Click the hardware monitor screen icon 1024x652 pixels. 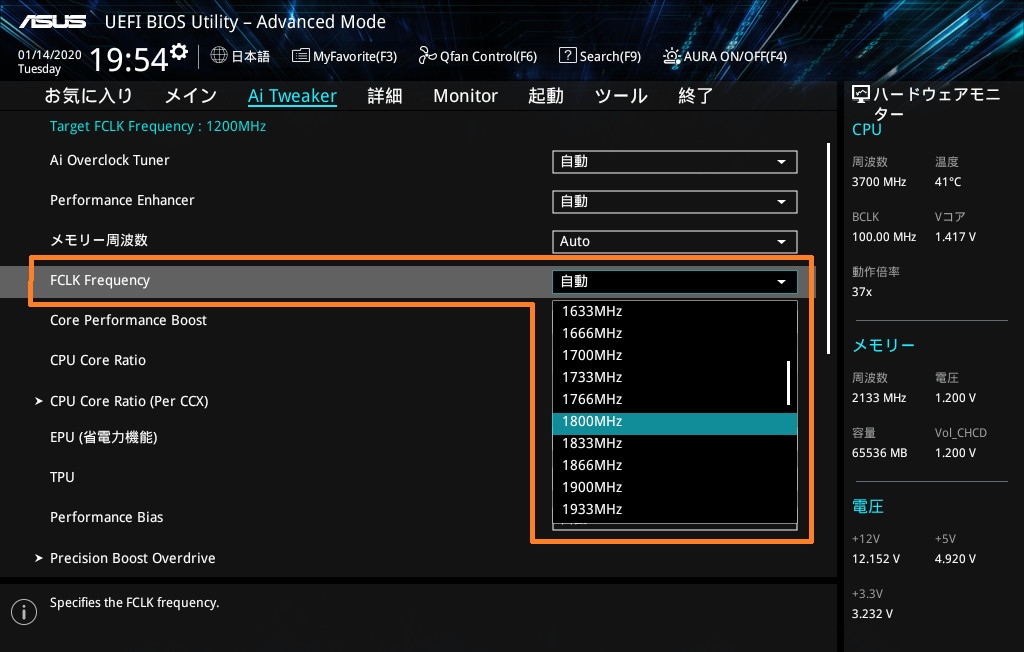pos(861,95)
